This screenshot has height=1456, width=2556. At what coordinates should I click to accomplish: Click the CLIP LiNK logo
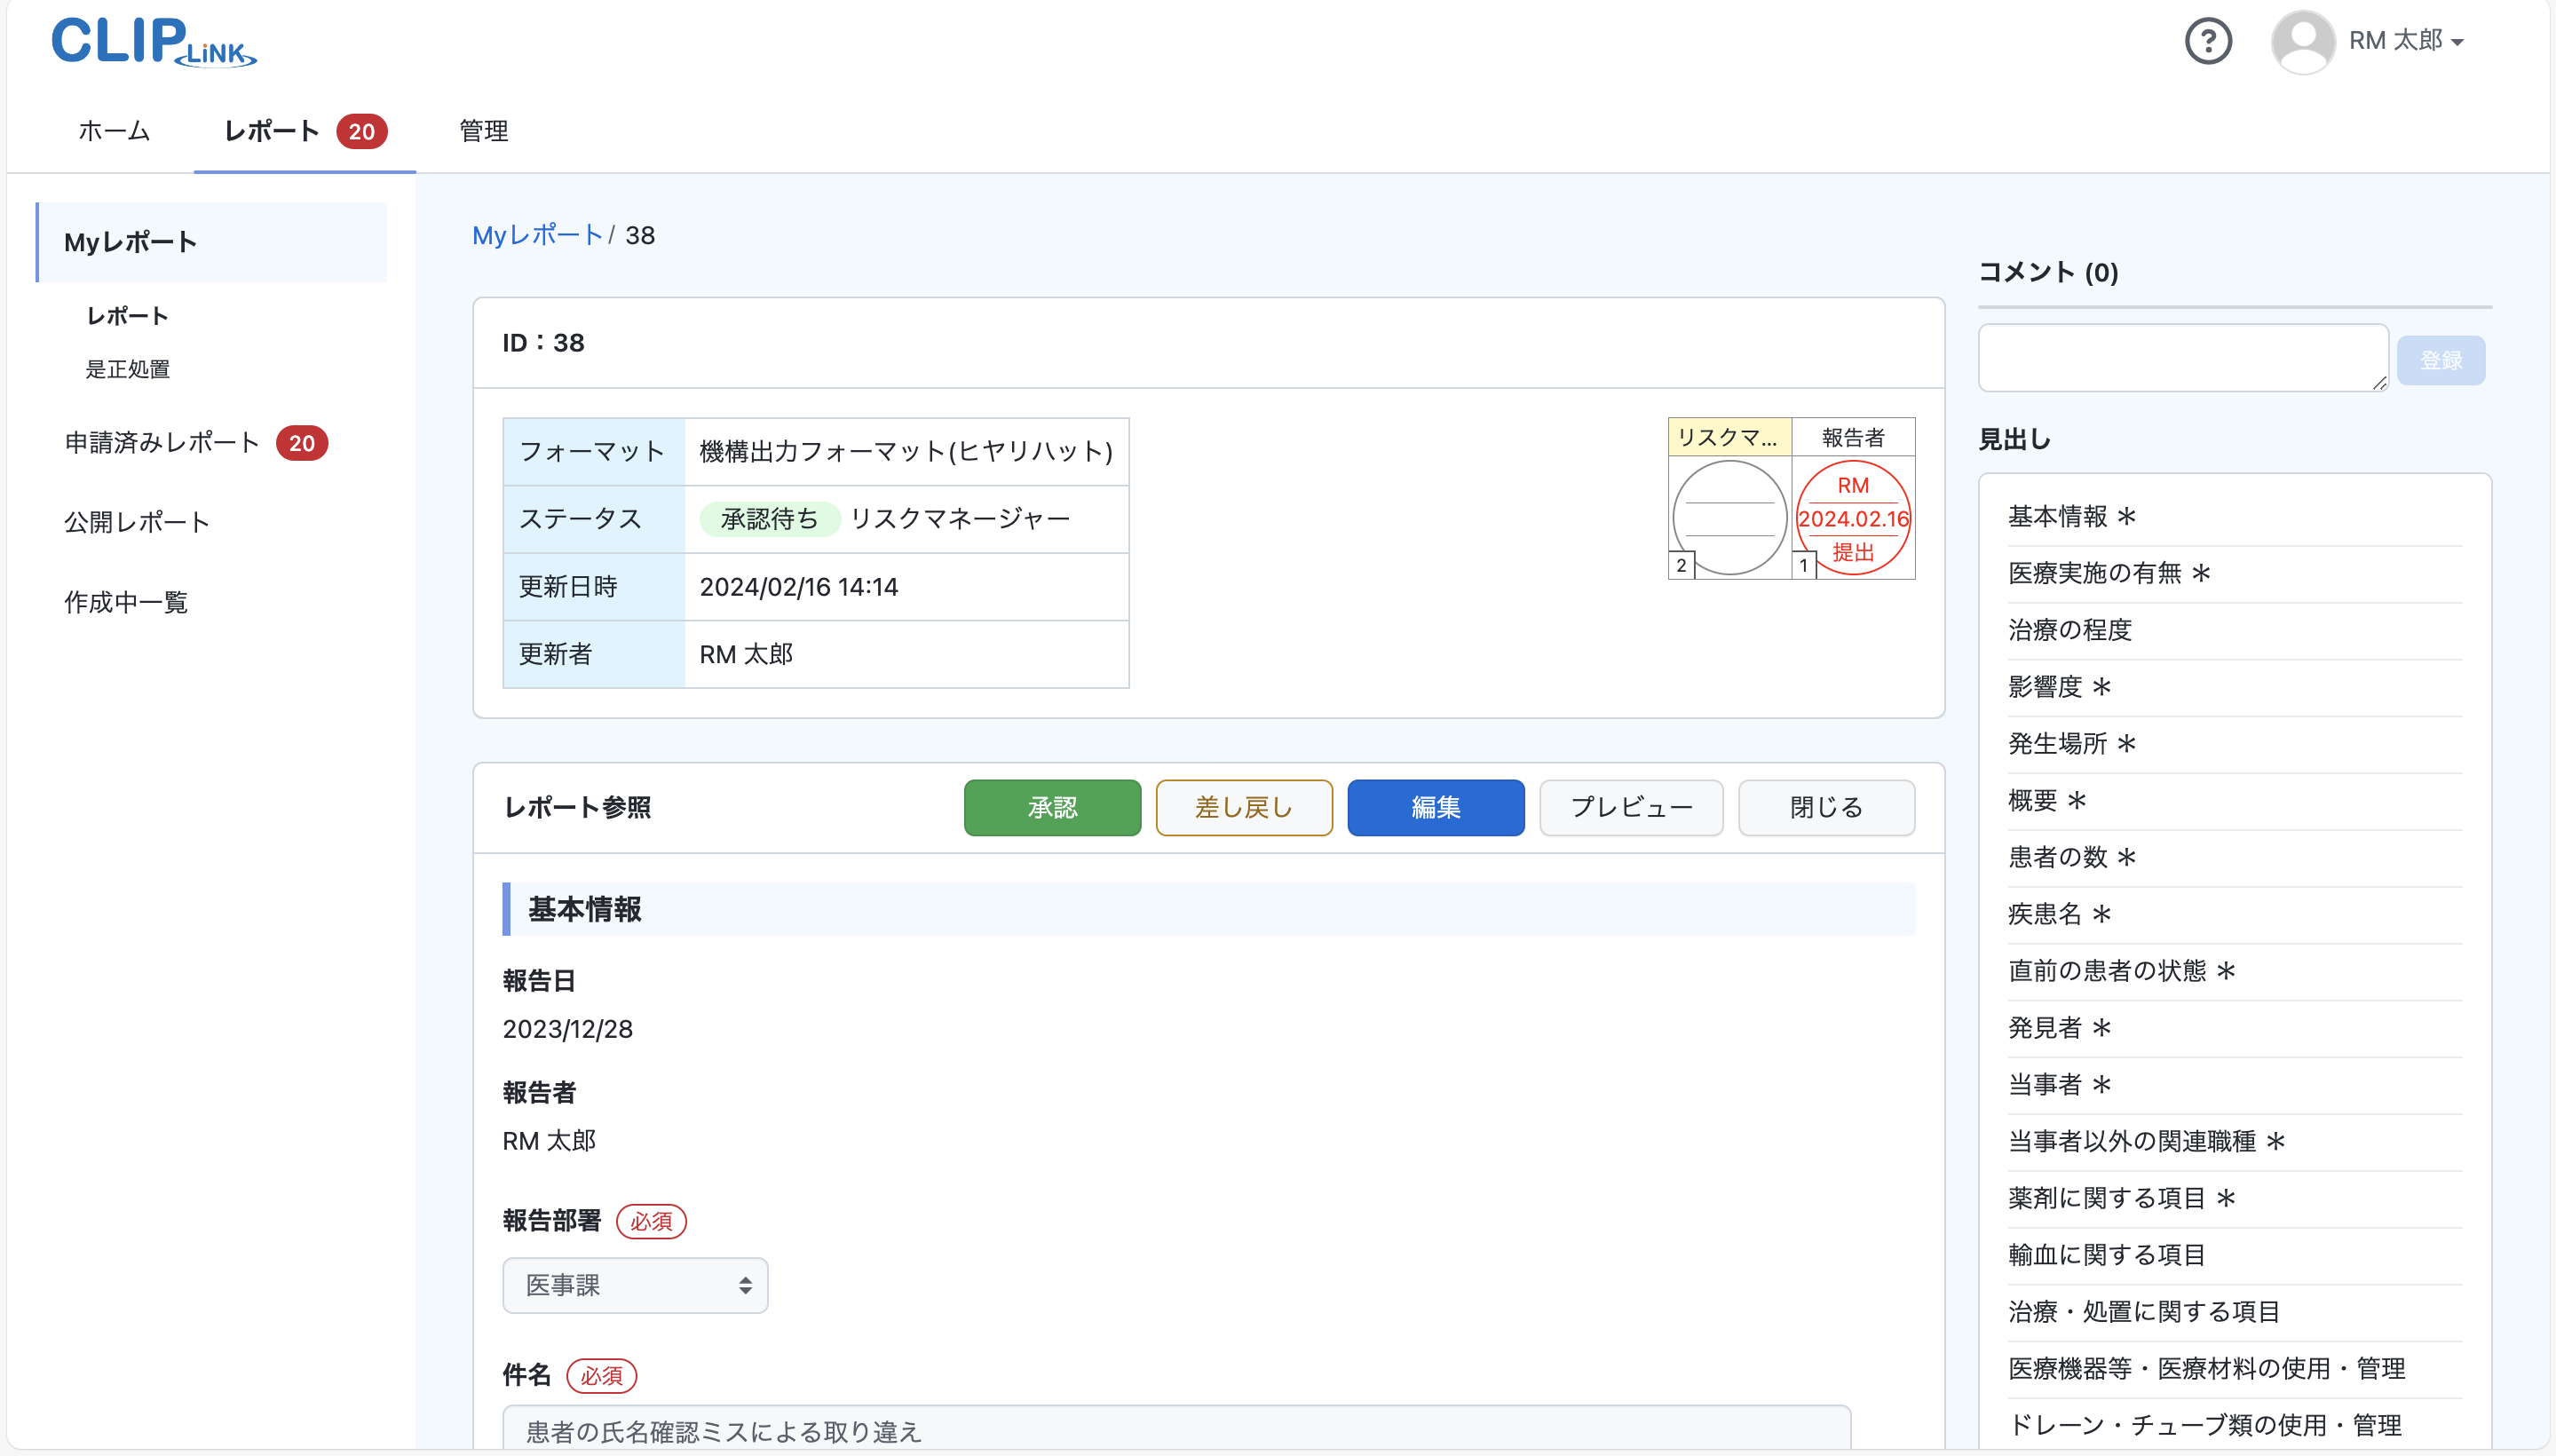[x=152, y=42]
